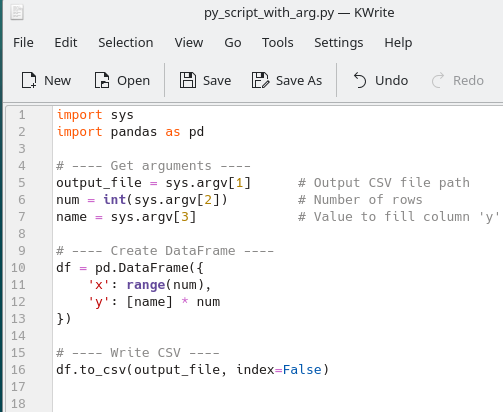
Task: Open the File menu
Action: click(23, 43)
